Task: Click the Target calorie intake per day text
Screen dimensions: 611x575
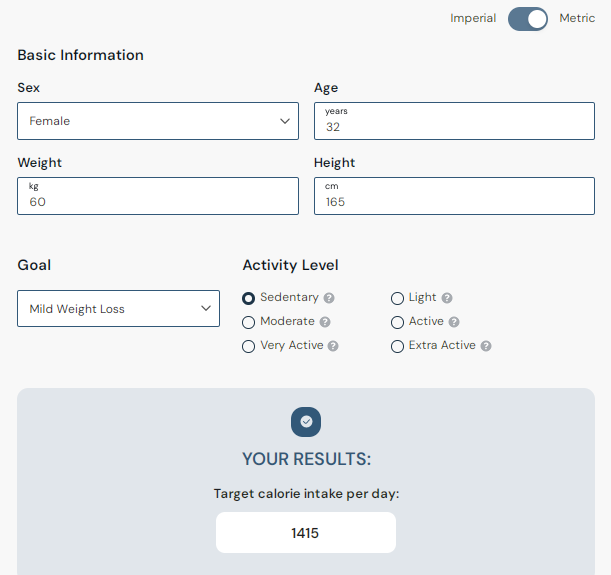Action: click(x=306, y=494)
